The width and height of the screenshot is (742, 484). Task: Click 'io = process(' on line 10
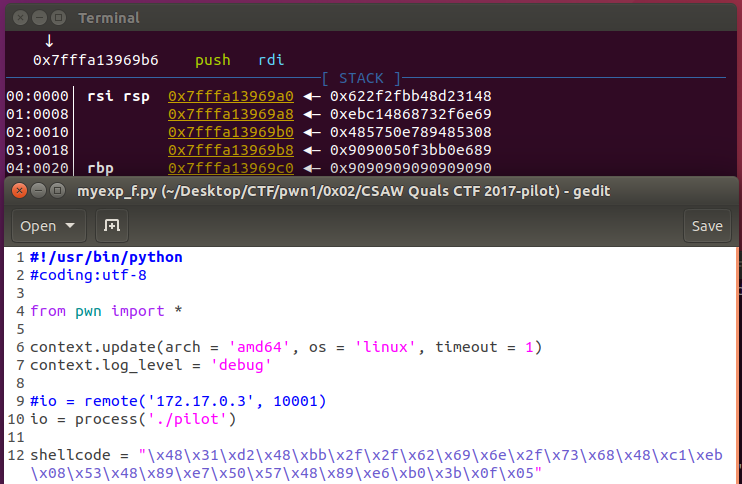pos(88,419)
